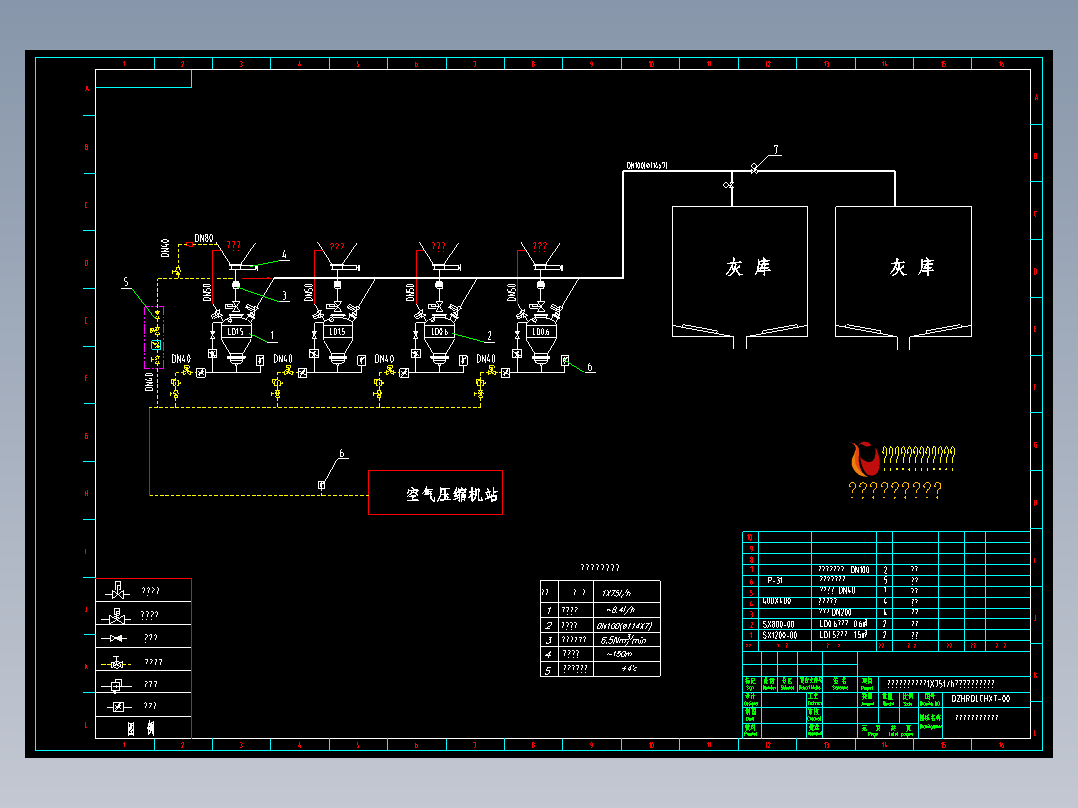Select the feeder under first hopper at callout 4
Viewport: 1078px width, 808px height.
tap(243, 267)
